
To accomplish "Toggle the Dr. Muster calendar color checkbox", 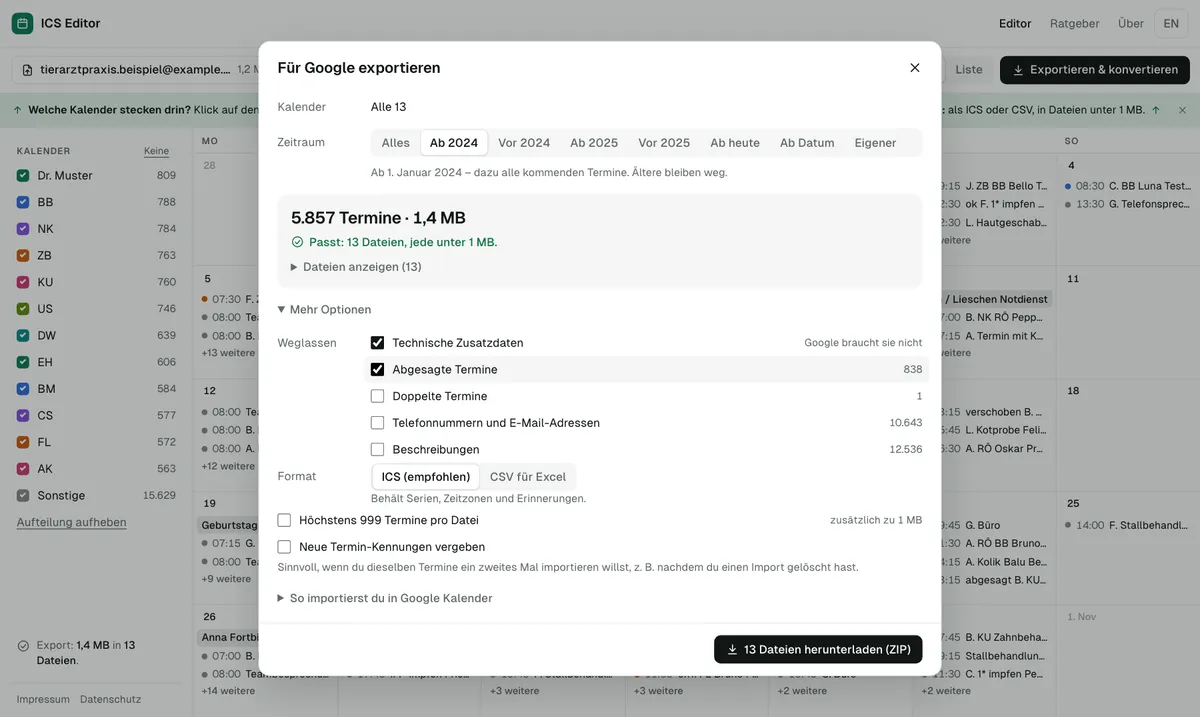I will click(x=23, y=175).
